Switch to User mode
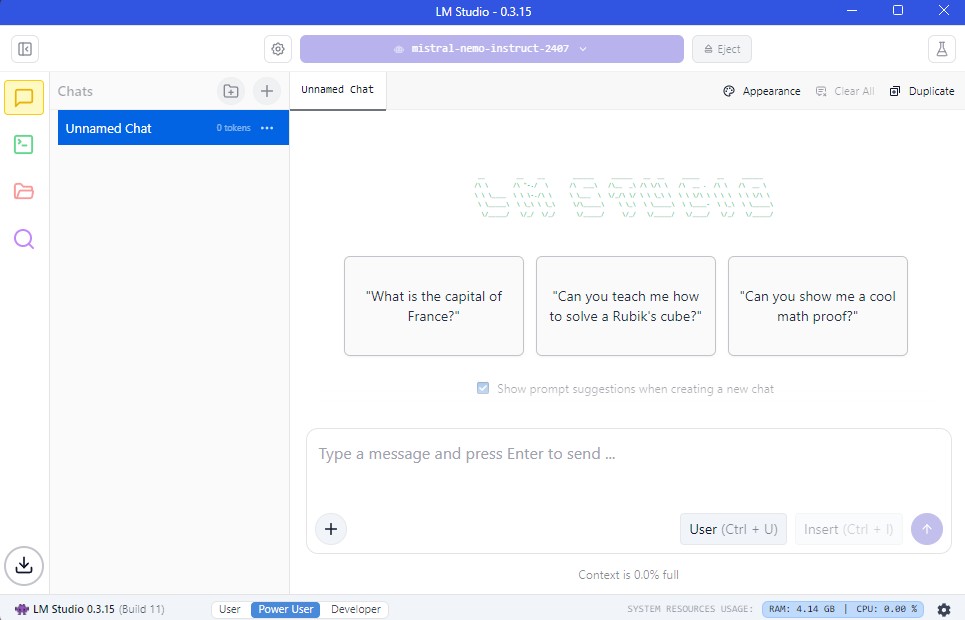 230,609
